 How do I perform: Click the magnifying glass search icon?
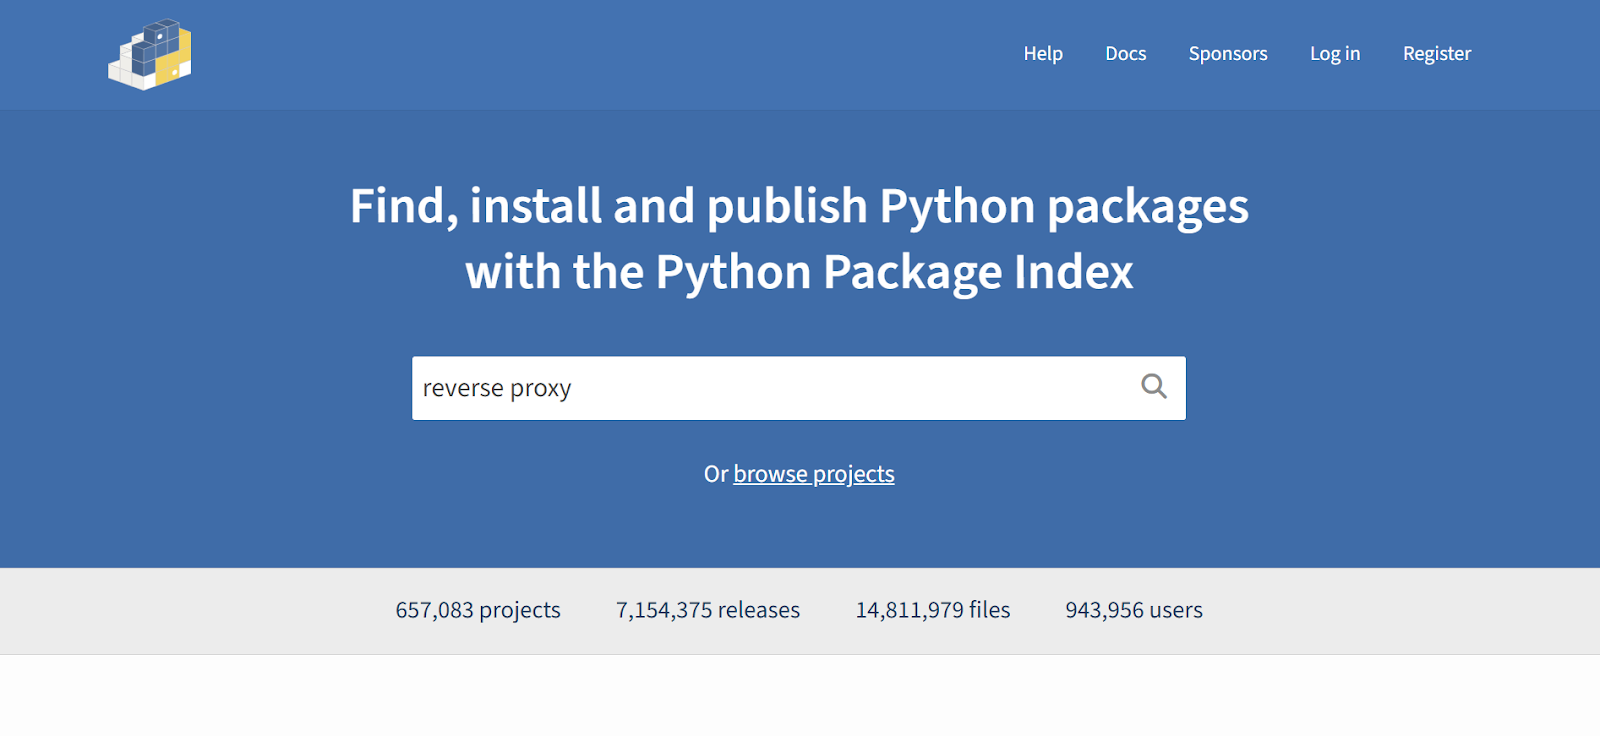pyautogui.click(x=1154, y=387)
